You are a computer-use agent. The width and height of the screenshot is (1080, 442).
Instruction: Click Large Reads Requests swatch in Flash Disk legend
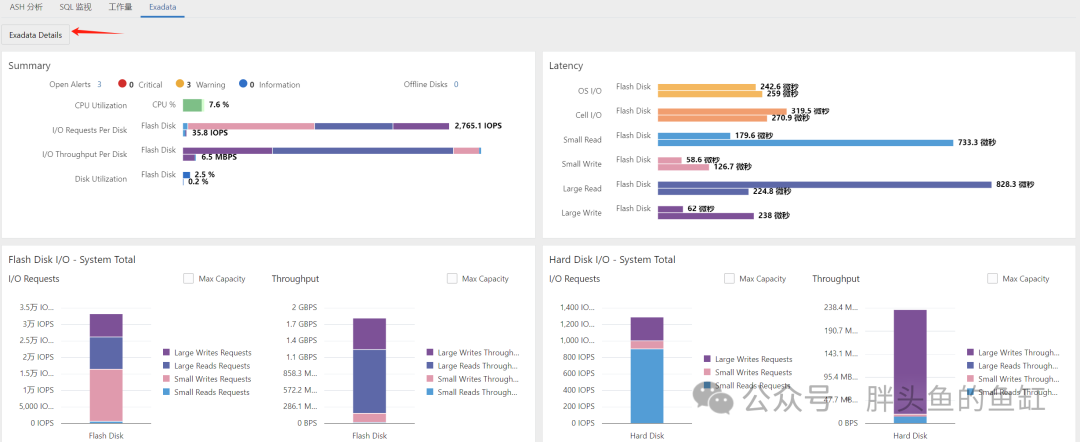pyautogui.click(x=167, y=366)
